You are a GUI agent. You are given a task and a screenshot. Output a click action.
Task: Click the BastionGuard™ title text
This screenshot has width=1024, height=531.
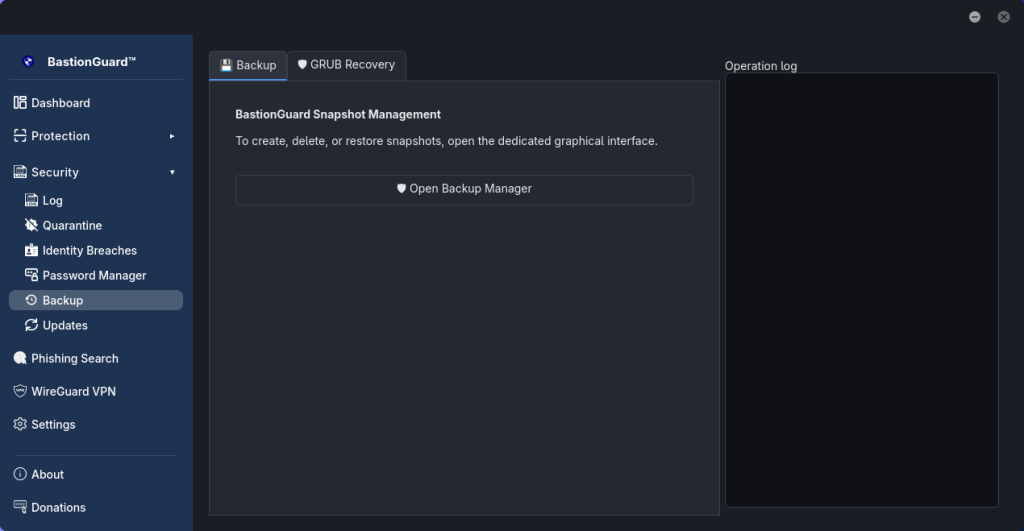pos(91,61)
